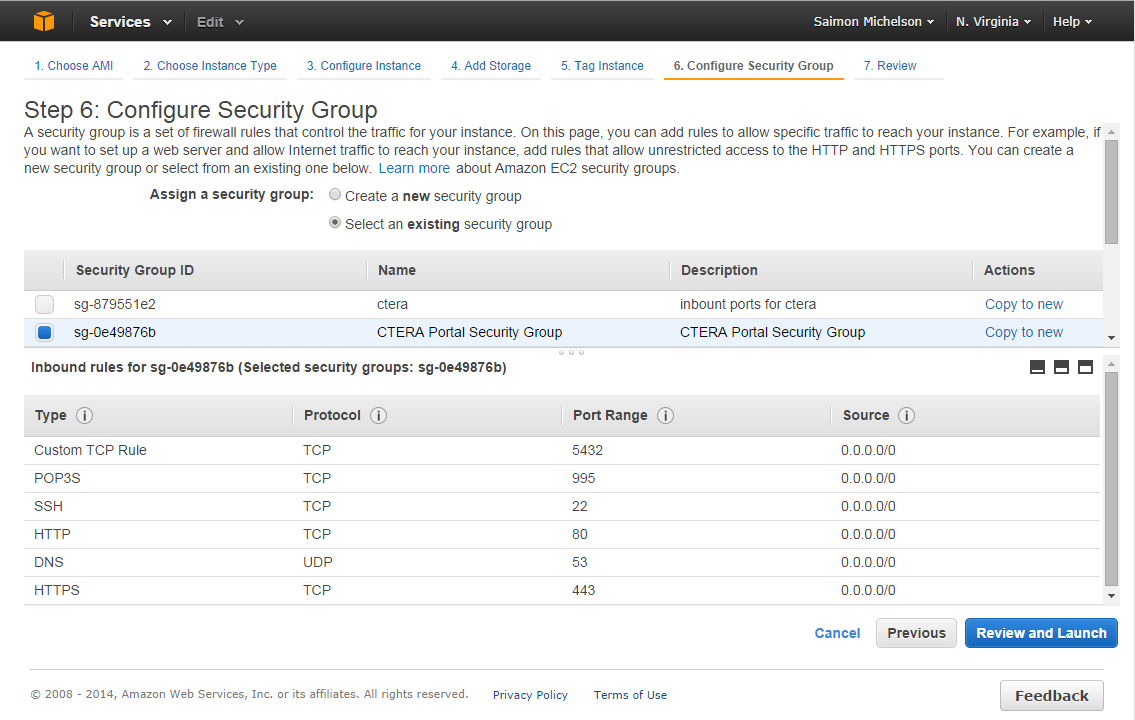Click the SSH rule type cell
Viewport: 1135px width, 720px height.
tap(48, 507)
